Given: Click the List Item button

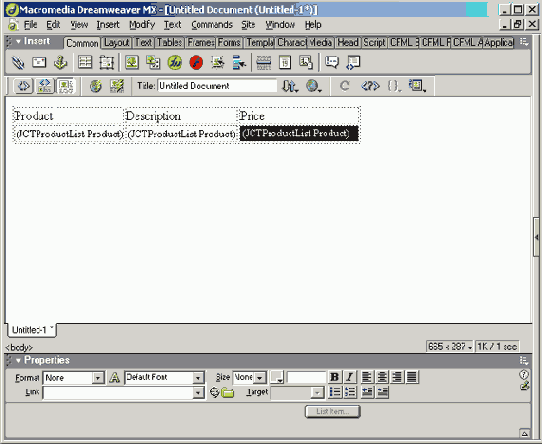Looking at the screenshot, I should 333,411.
